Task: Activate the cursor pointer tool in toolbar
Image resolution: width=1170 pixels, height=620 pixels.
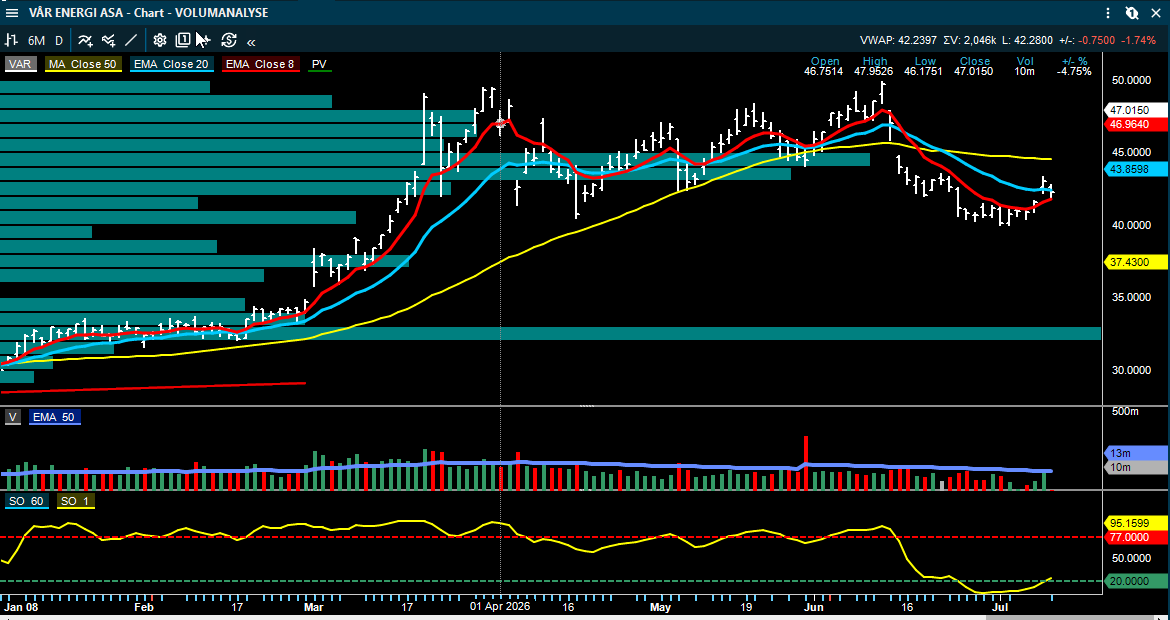Action: click(203, 40)
